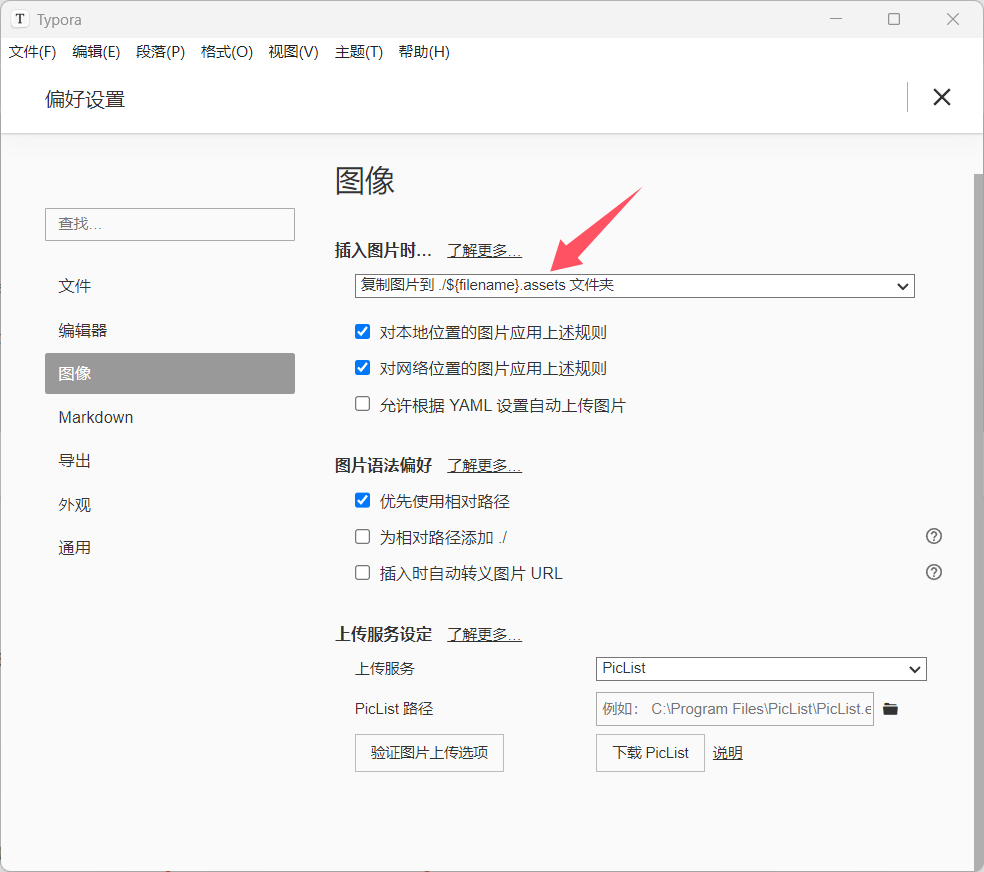Select 图像 settings category
This screenshot has height=872, width=984.
[169, 373]
